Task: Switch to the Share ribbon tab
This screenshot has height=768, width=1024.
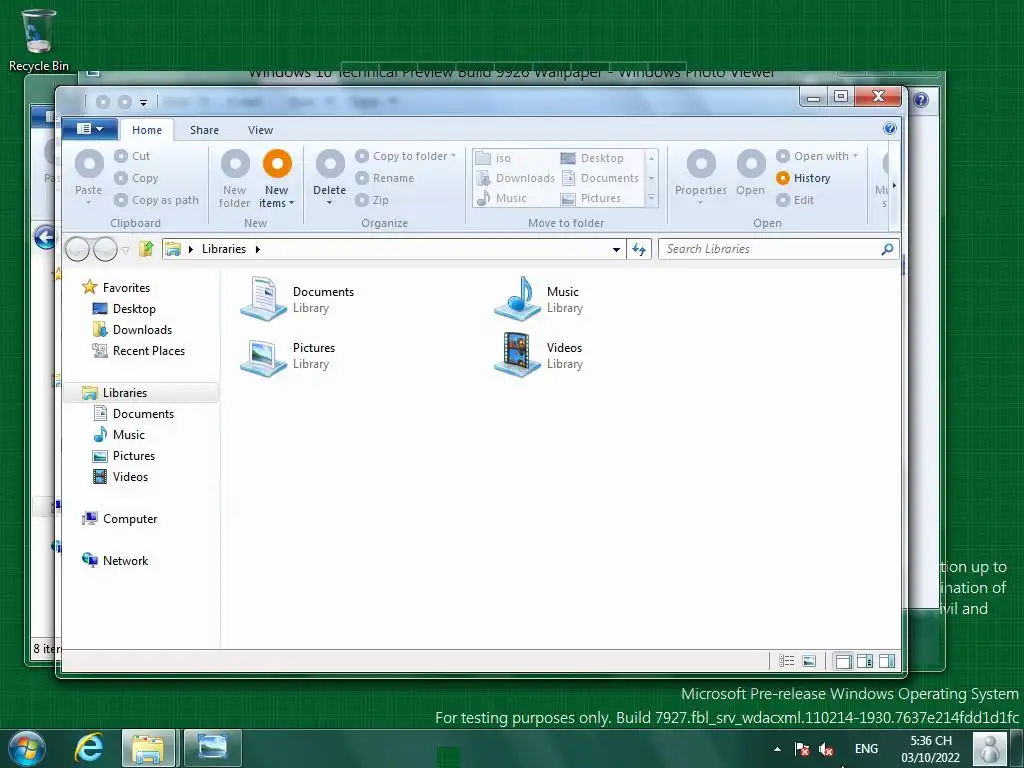Action: pyautogui.click(x=204, y=130)
